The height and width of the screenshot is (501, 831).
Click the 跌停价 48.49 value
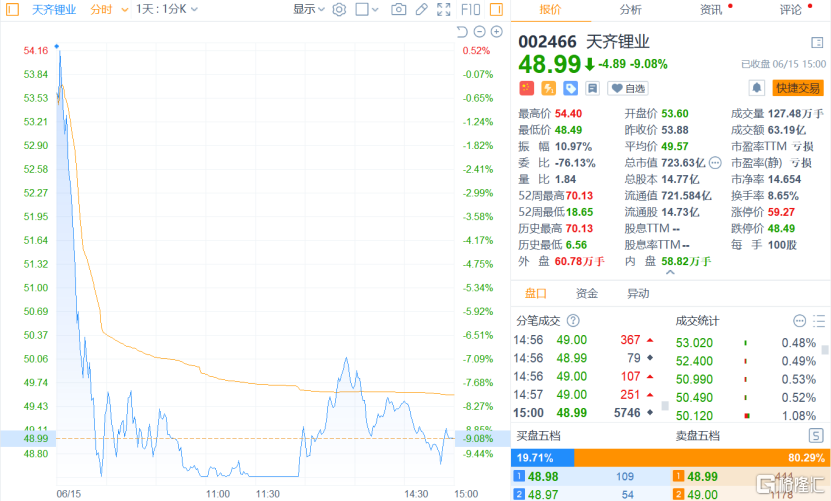point(781,228)
